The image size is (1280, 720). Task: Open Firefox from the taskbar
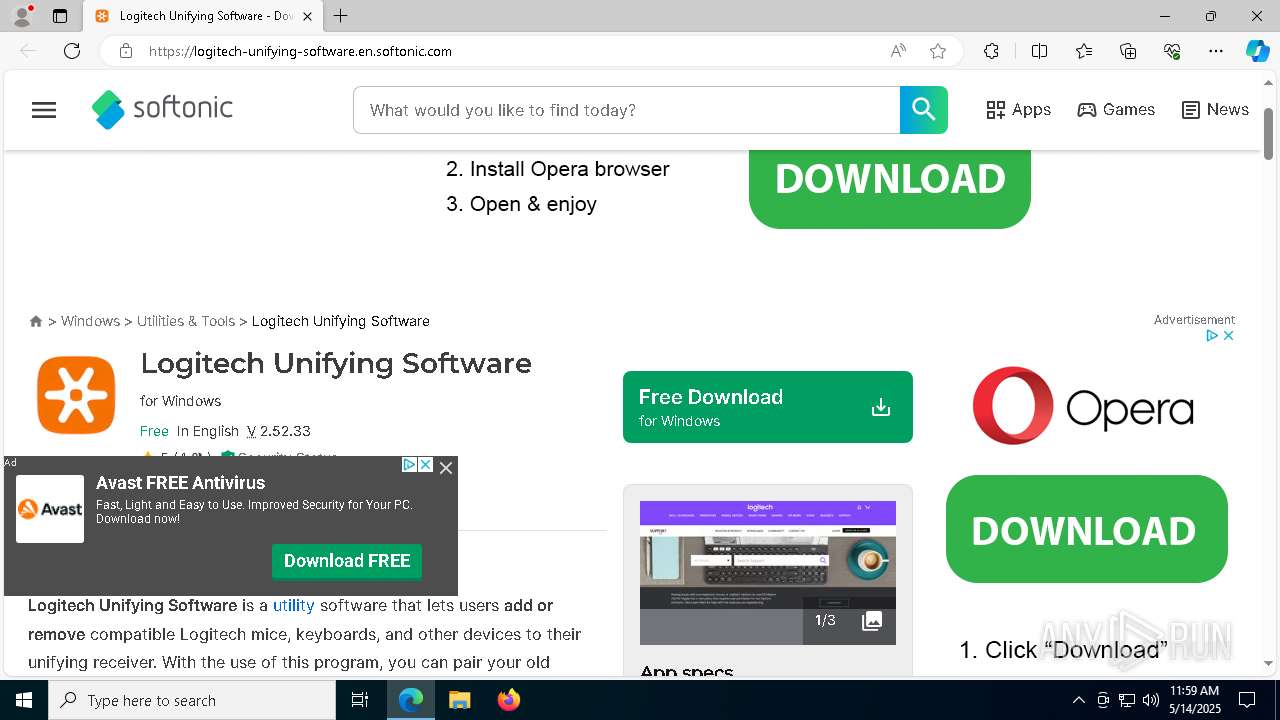pyautogui.click(x=509, y=700)
